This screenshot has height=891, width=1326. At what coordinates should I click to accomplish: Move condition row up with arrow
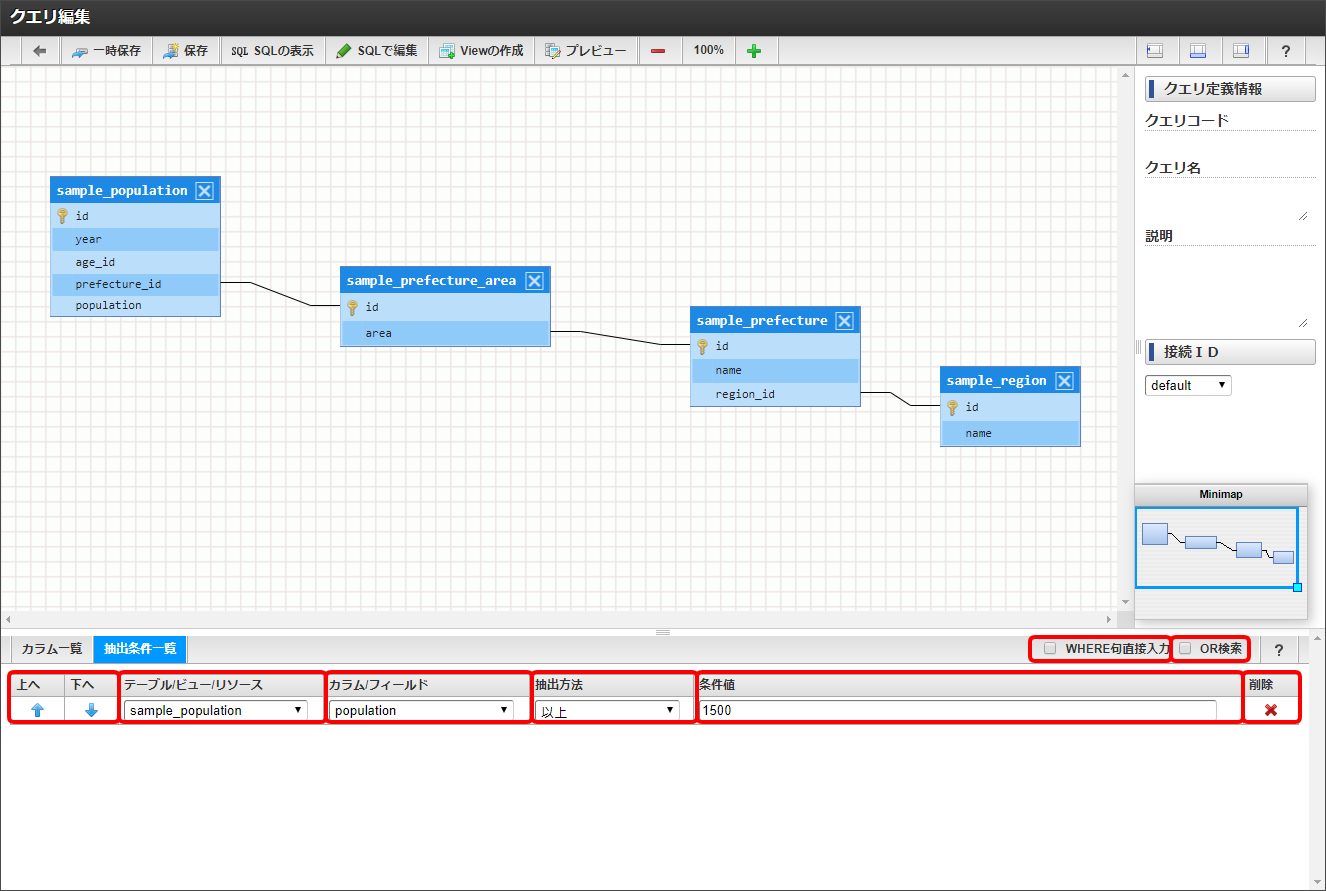[x=37, y=710]
